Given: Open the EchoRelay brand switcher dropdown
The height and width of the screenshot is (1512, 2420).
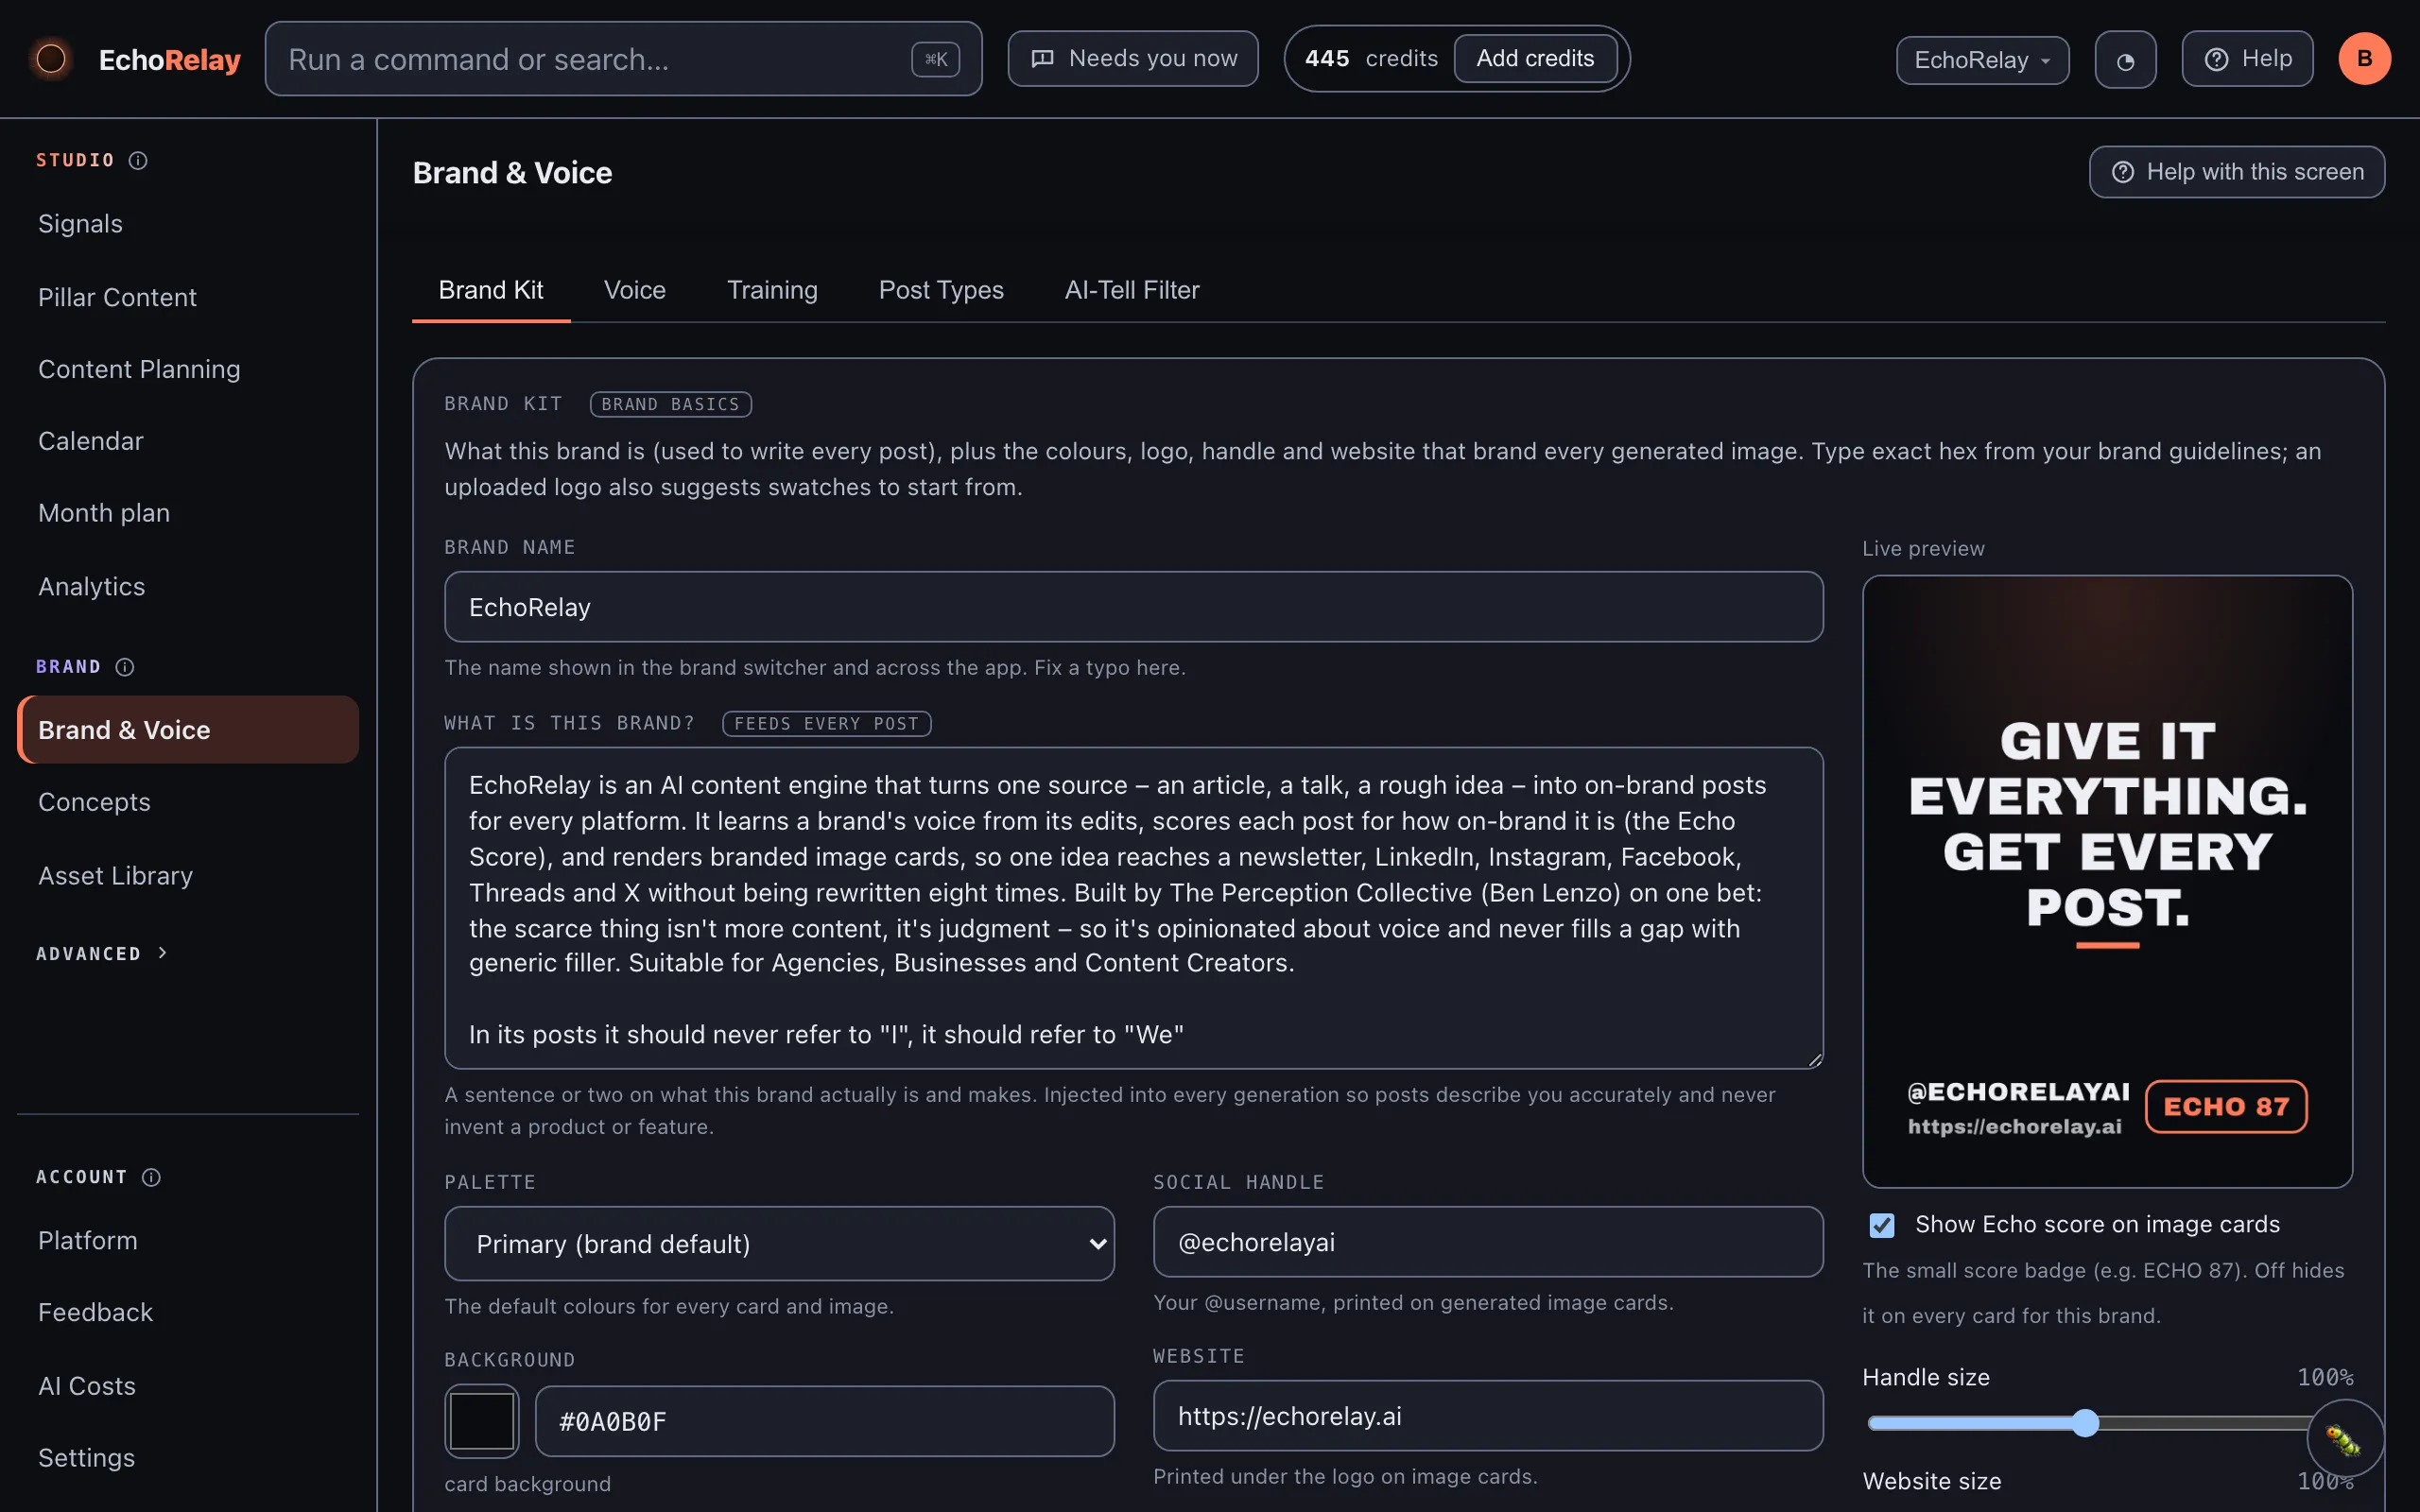Looking at the screenshot, I should pos(1982,60).
